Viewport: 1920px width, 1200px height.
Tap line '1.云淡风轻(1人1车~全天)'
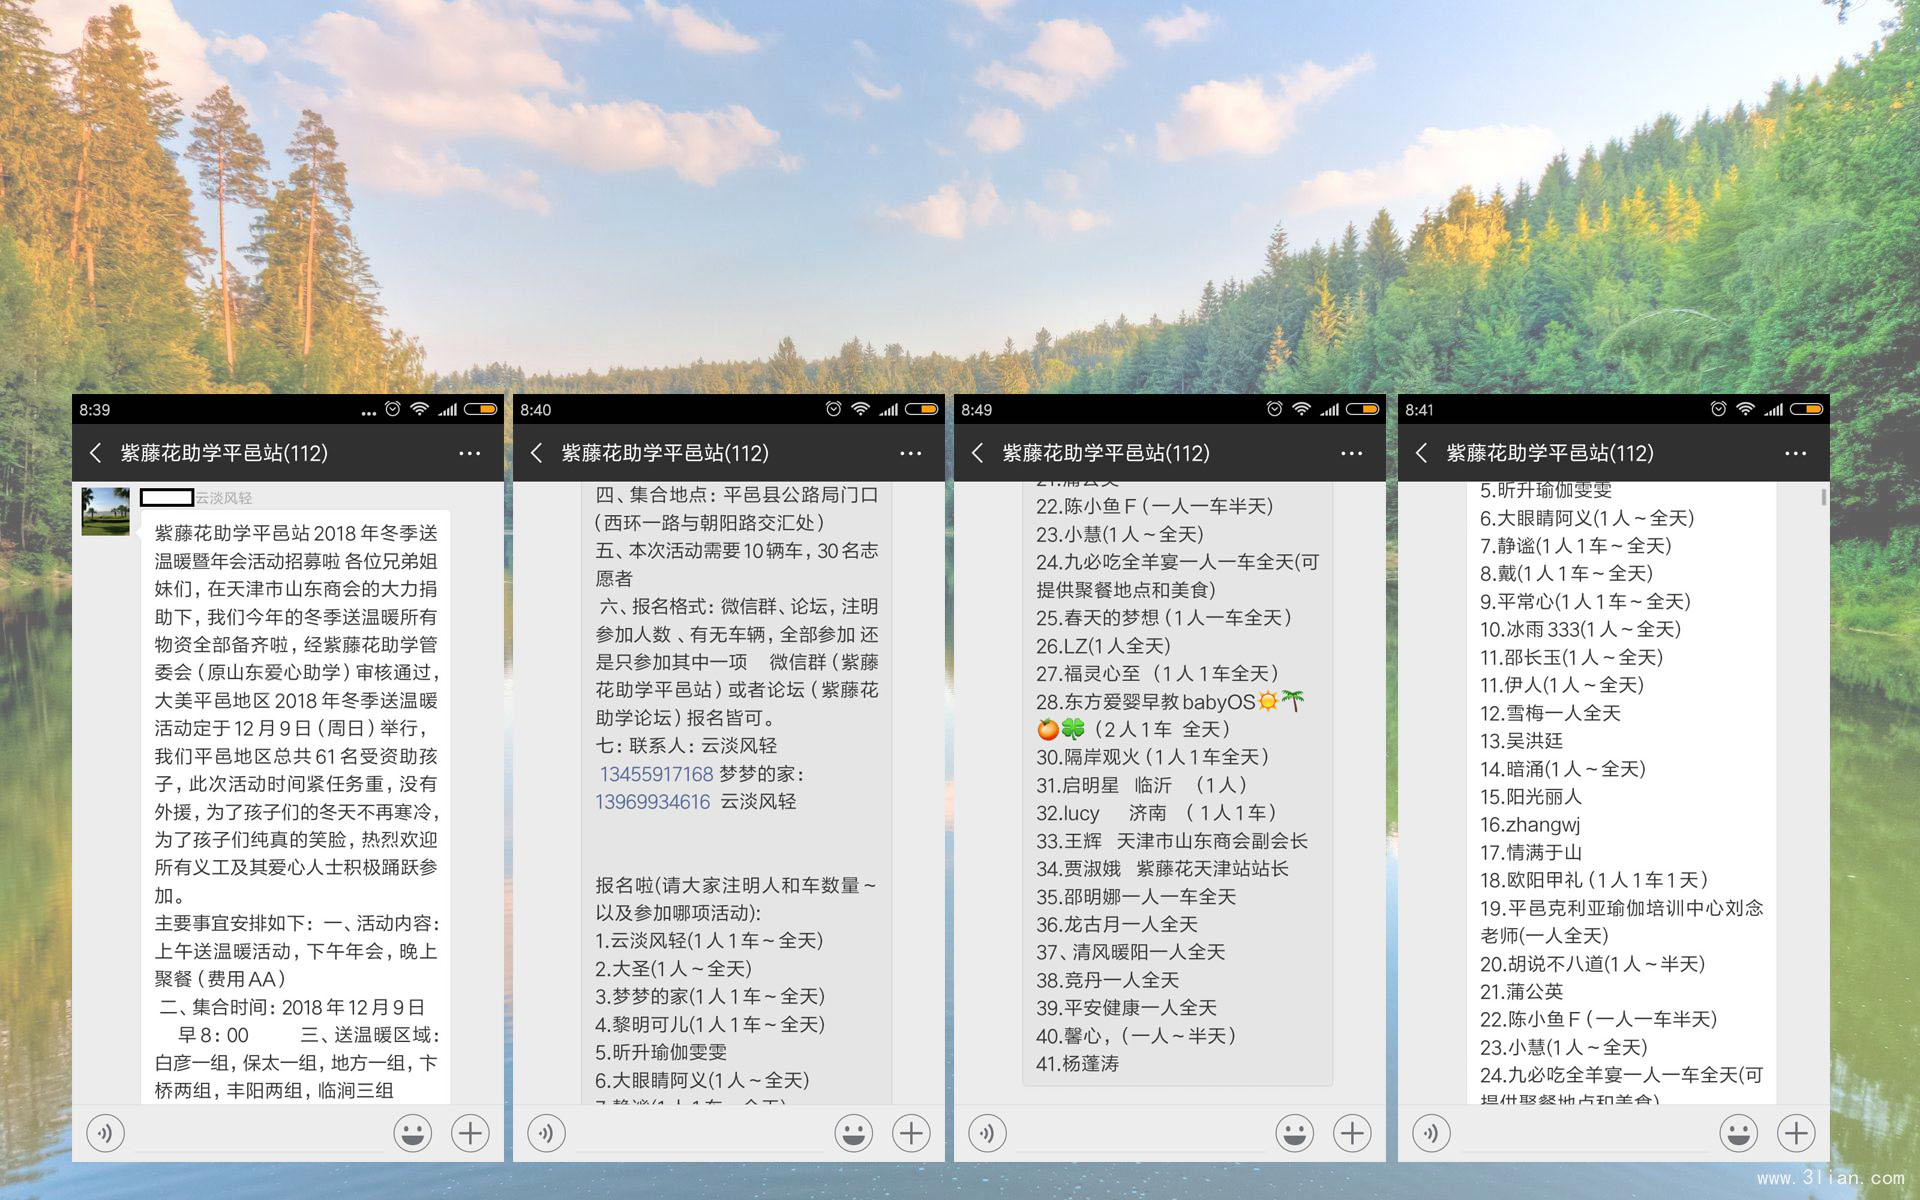709,941
